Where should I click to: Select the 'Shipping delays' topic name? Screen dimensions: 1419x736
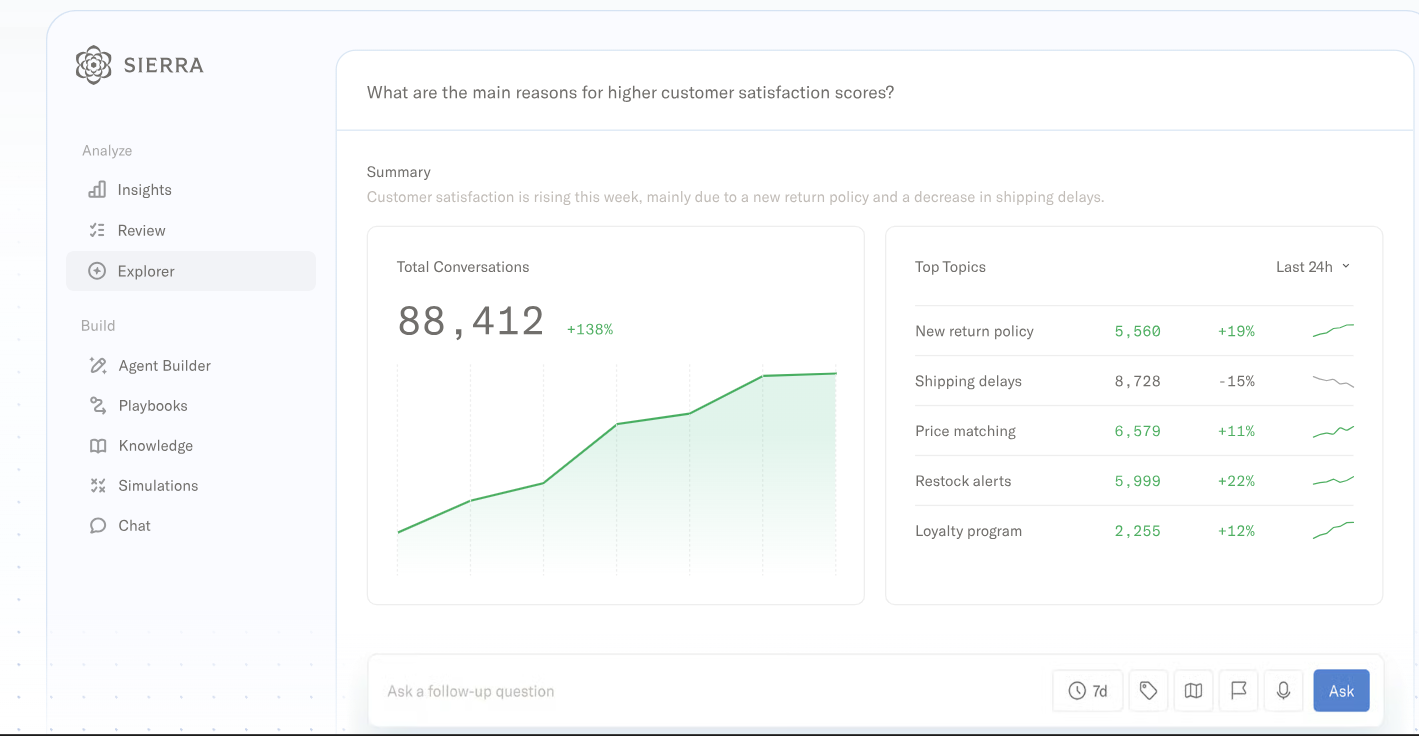pyautogui.click(x=968, y=381)
